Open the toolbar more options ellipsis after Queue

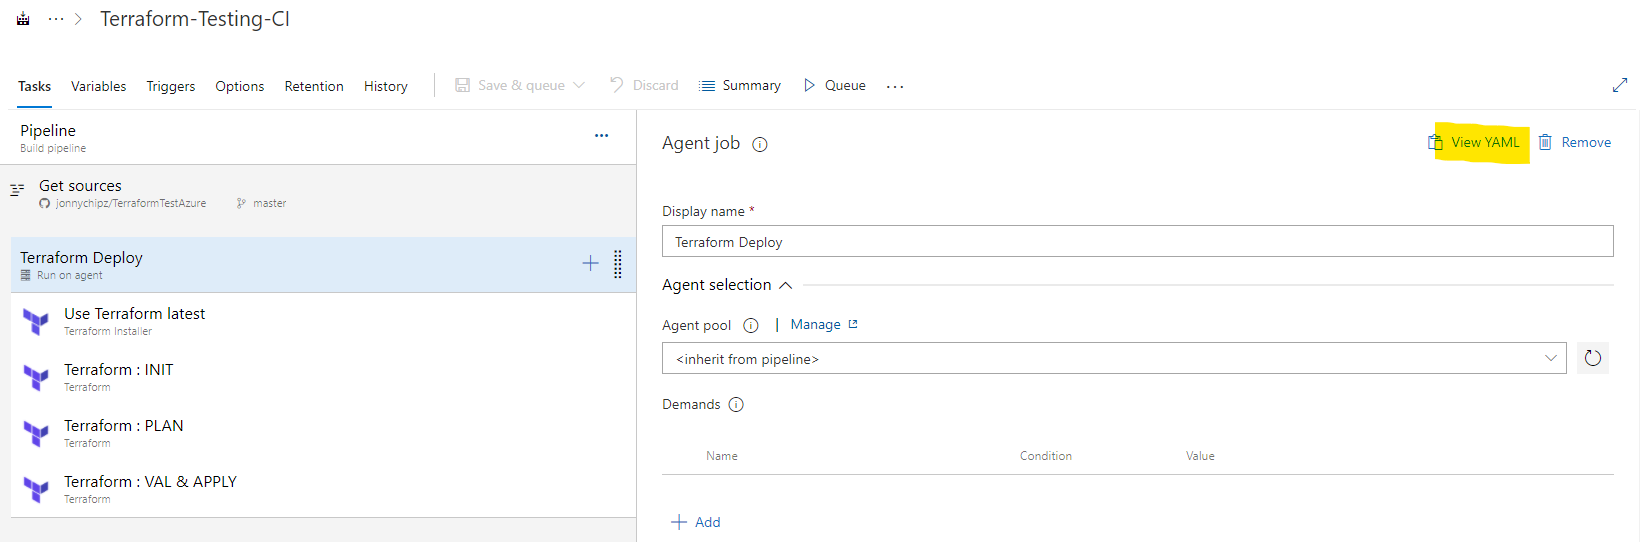pos(895,87)
